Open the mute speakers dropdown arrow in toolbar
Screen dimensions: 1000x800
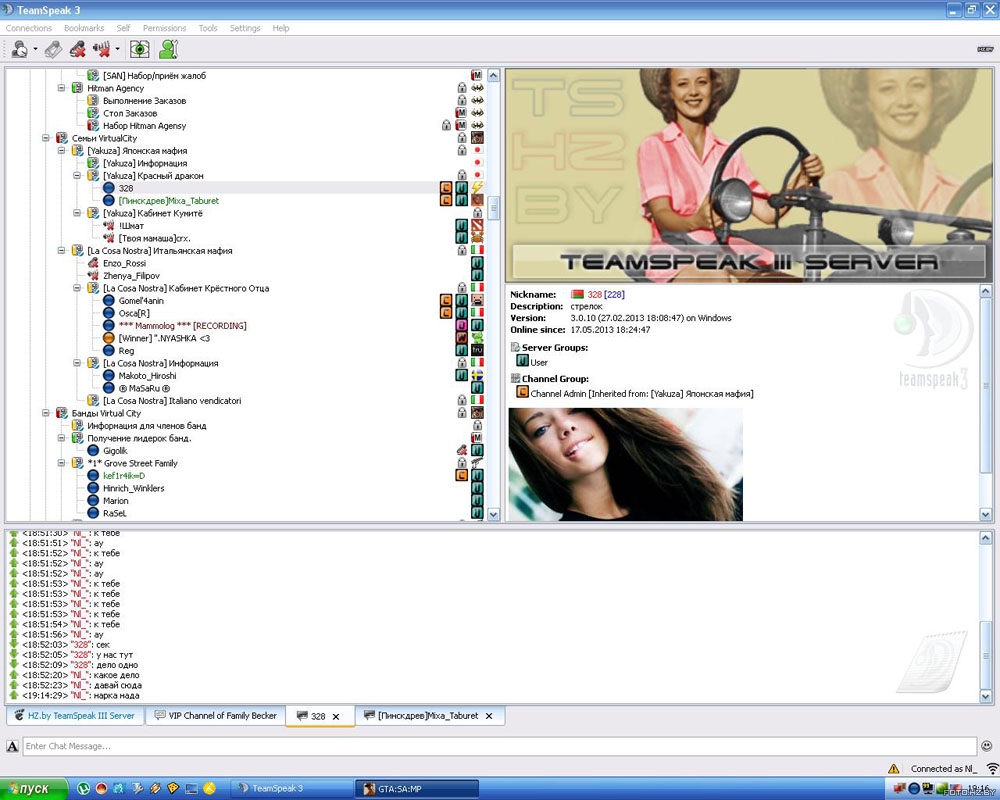117,48
